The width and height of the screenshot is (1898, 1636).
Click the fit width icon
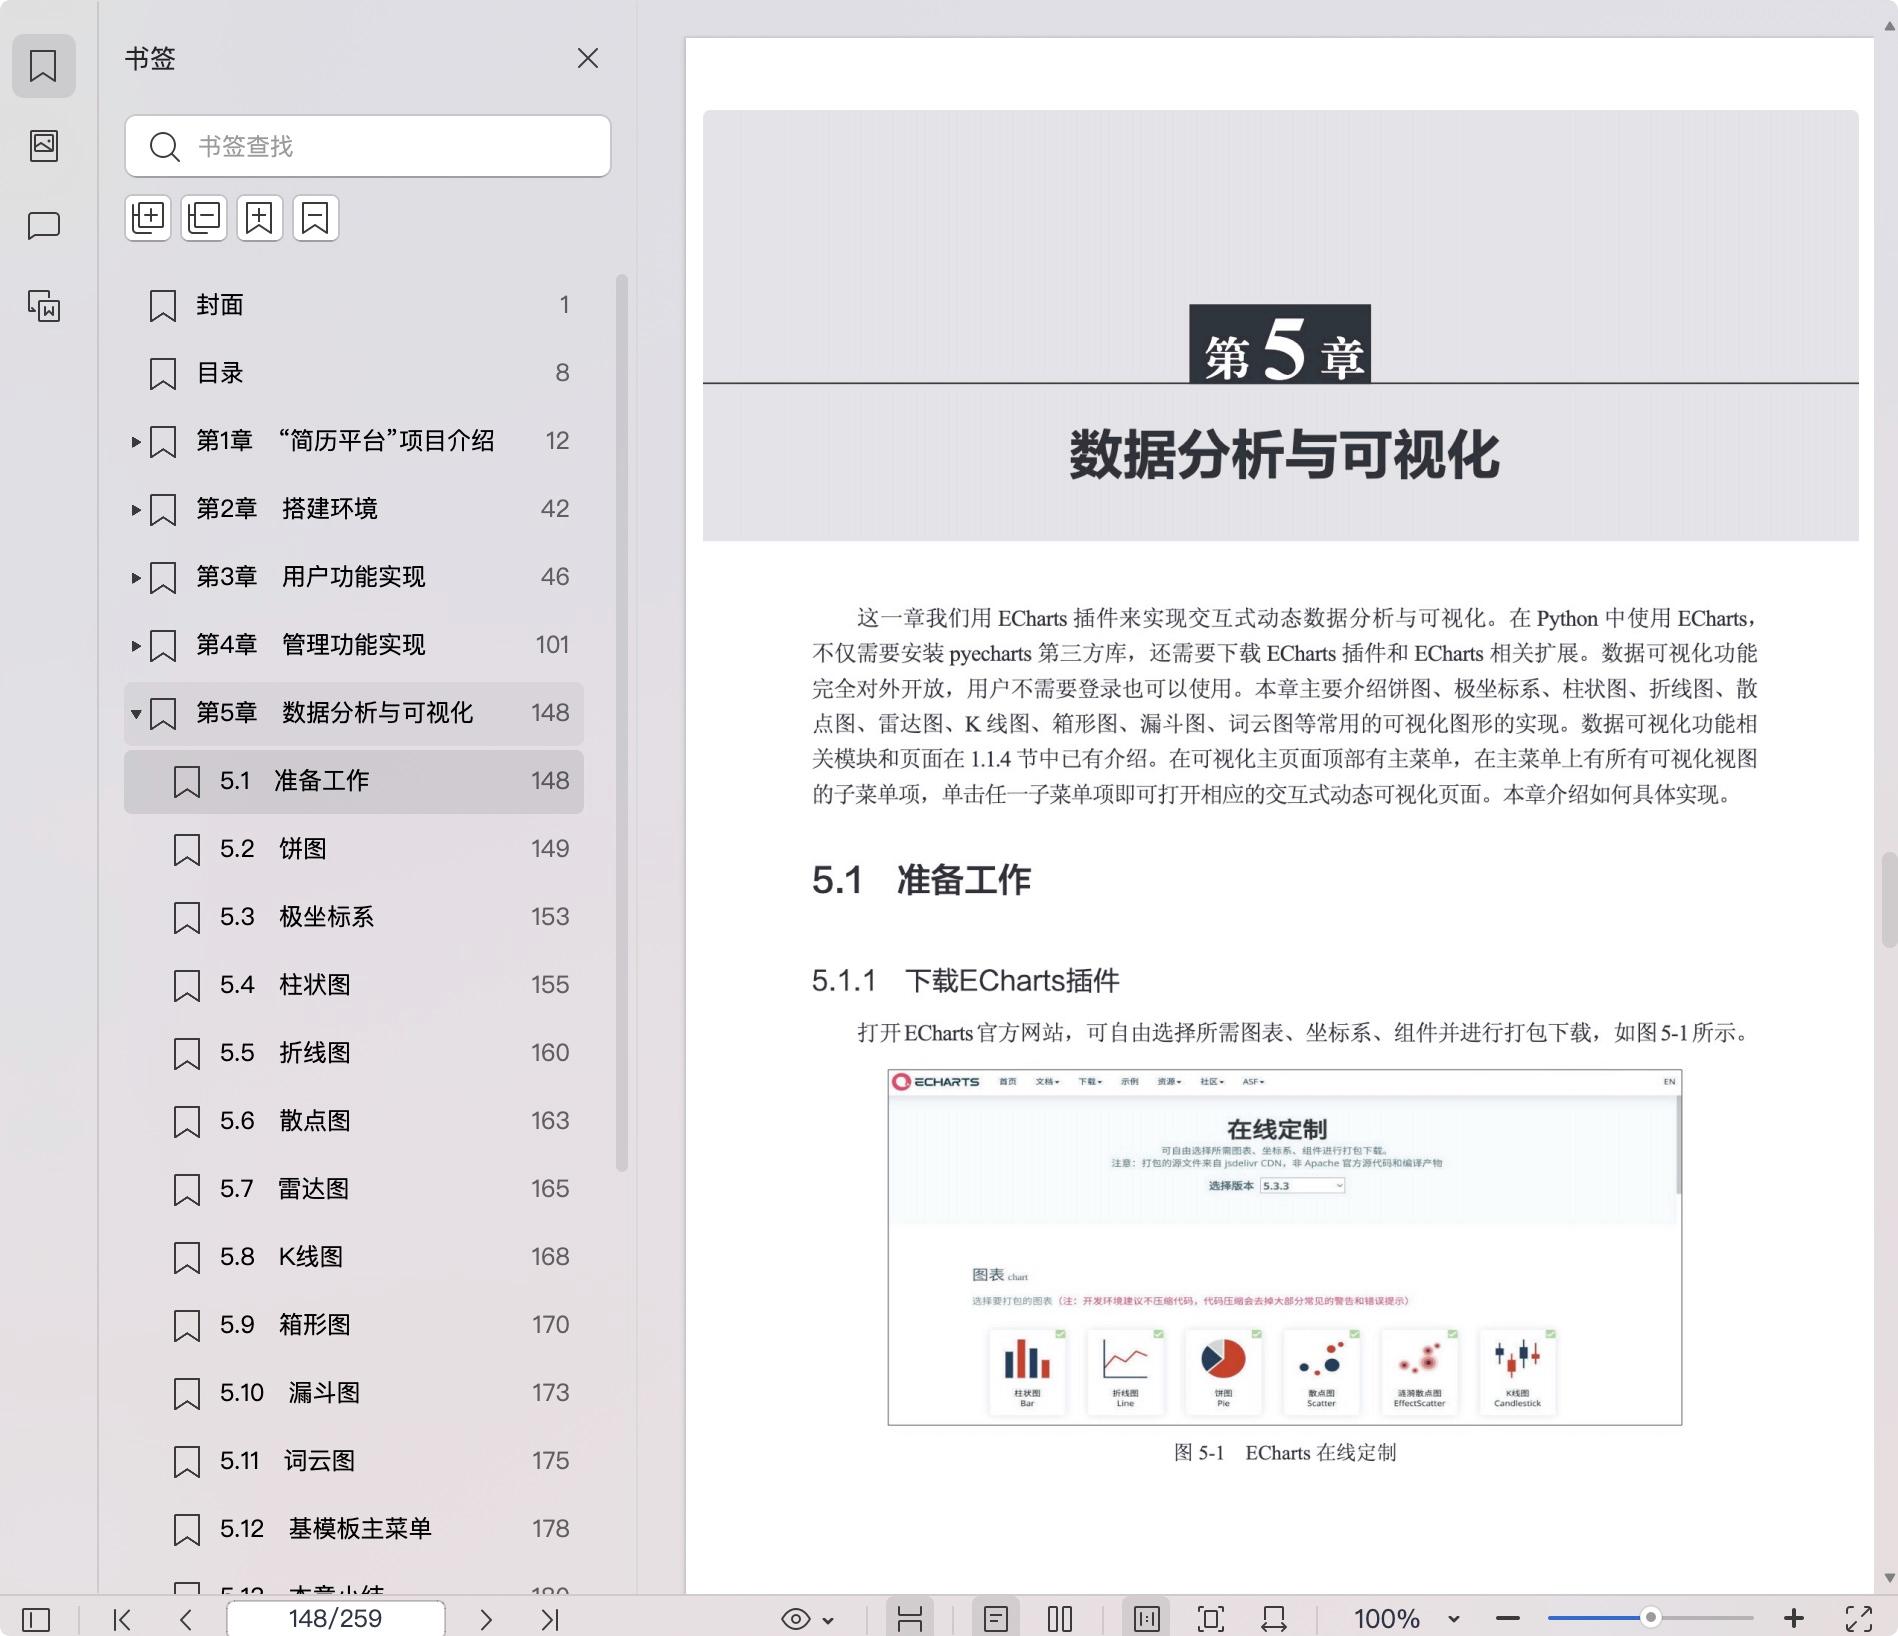pos(1274,1619)
